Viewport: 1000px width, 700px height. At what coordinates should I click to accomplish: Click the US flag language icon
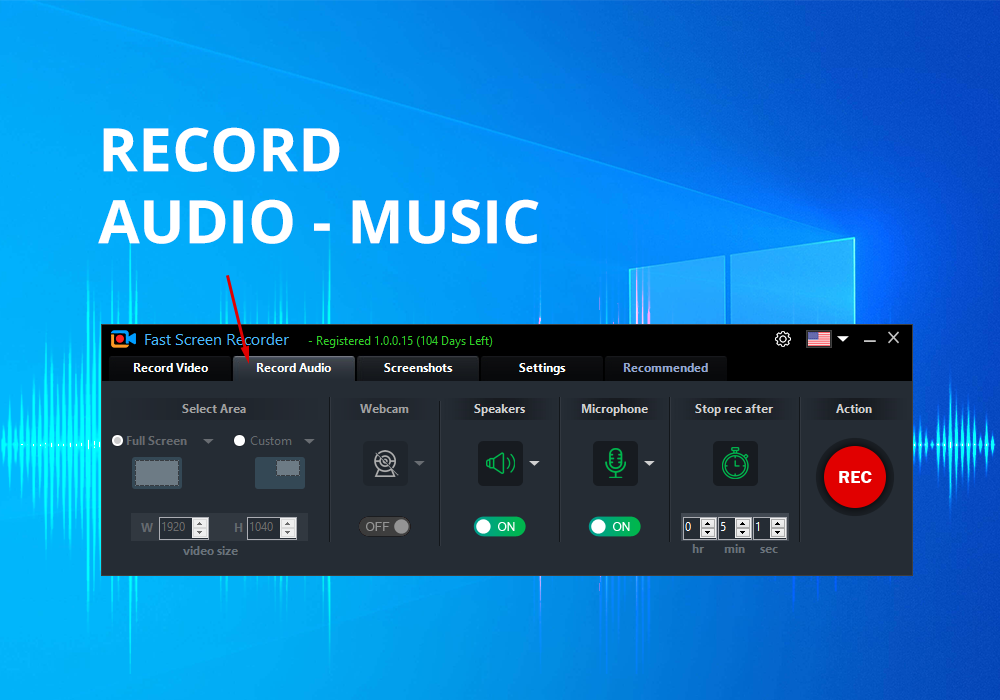(x=818, y=339)
